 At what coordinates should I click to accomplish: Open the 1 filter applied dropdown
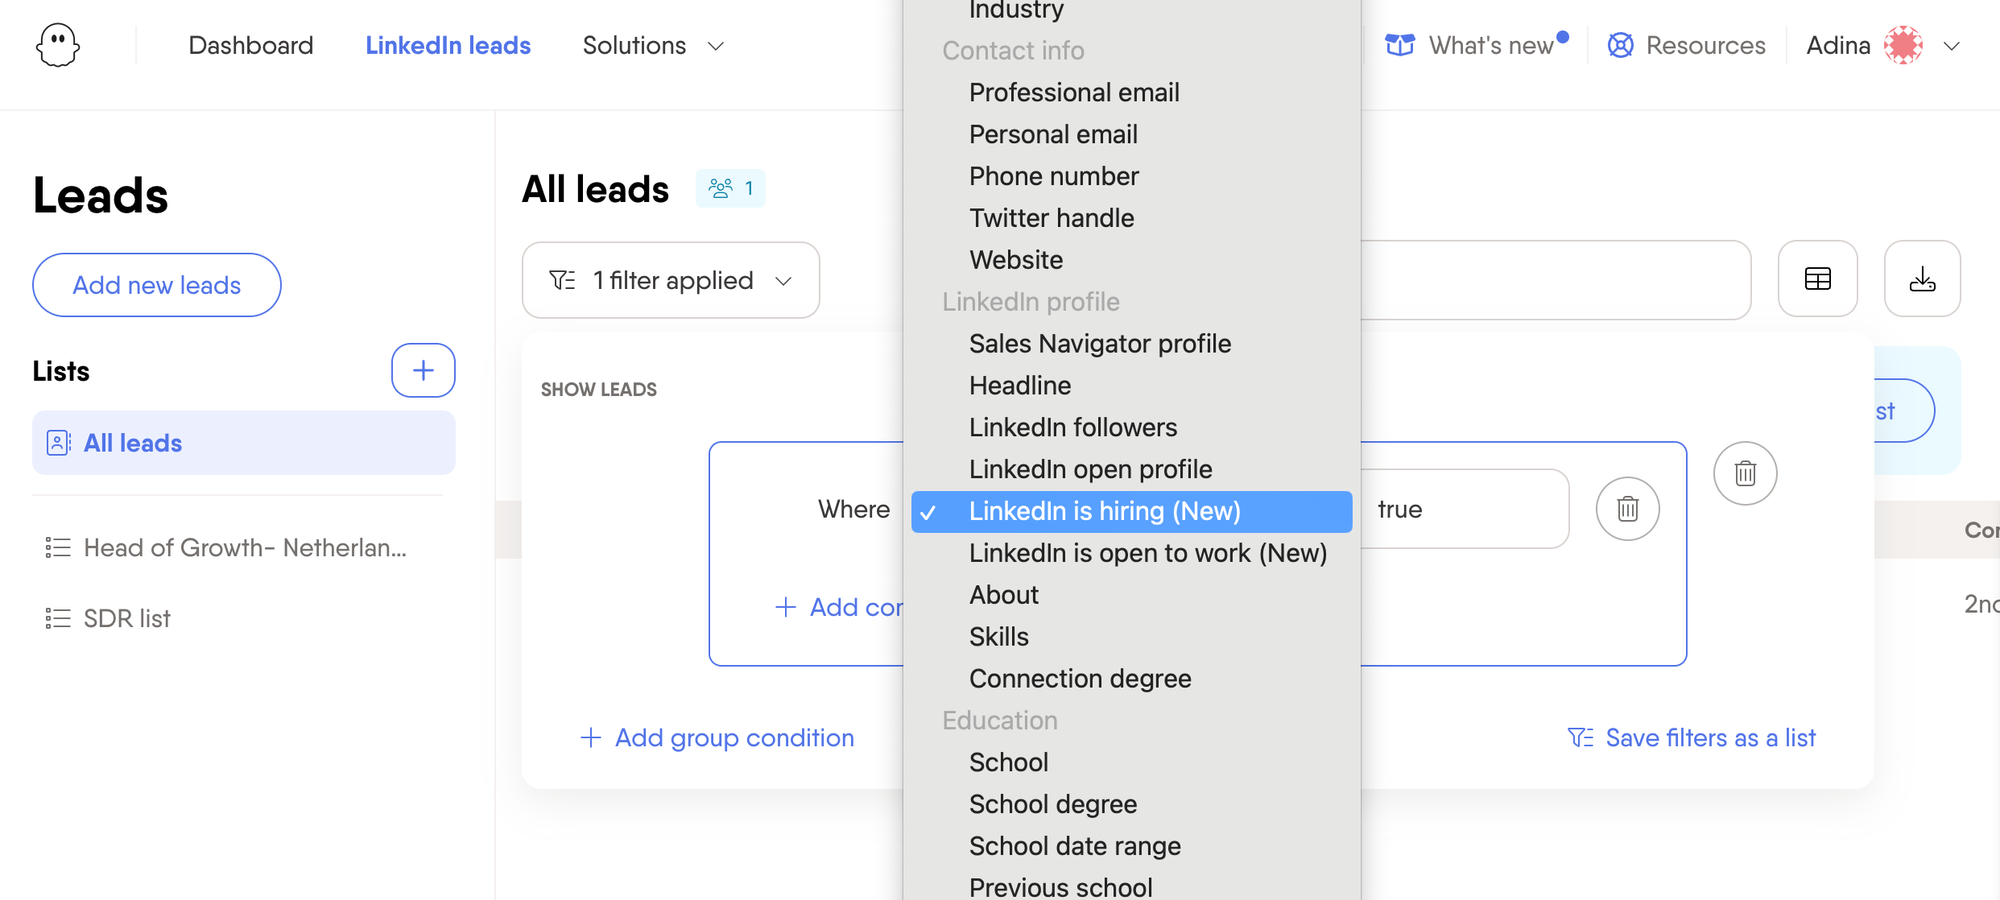[x=670, y=280]
